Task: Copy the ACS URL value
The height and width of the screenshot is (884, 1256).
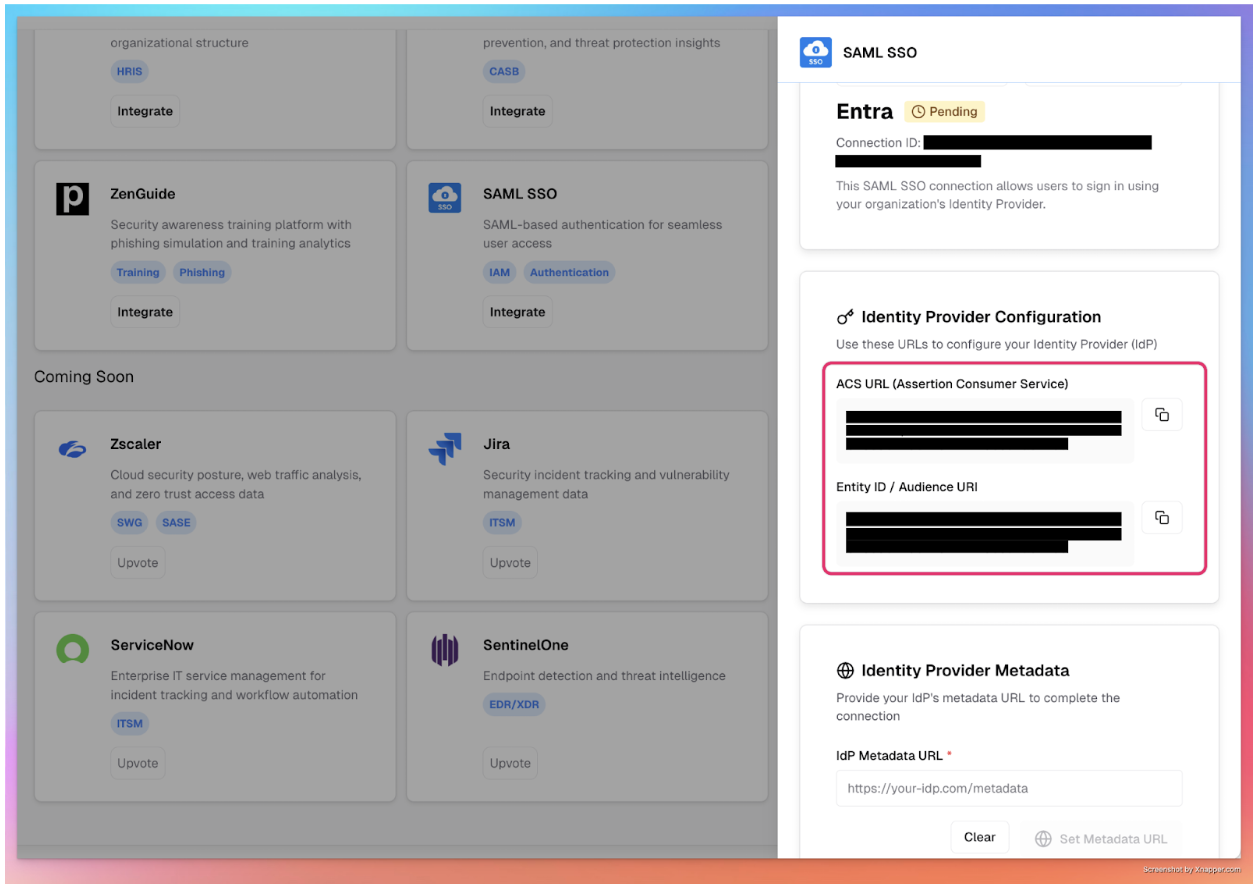Action: pyautogui.click(x=1162, y=414)
